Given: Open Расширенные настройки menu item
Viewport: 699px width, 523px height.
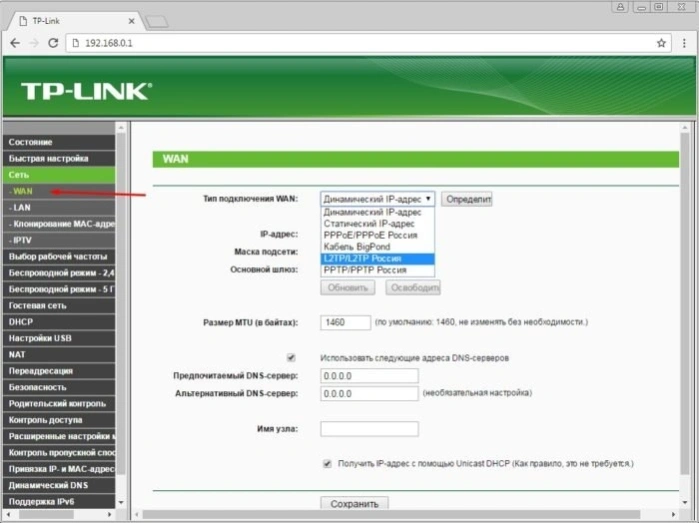Looking at the screenshot, I should 59,437.
